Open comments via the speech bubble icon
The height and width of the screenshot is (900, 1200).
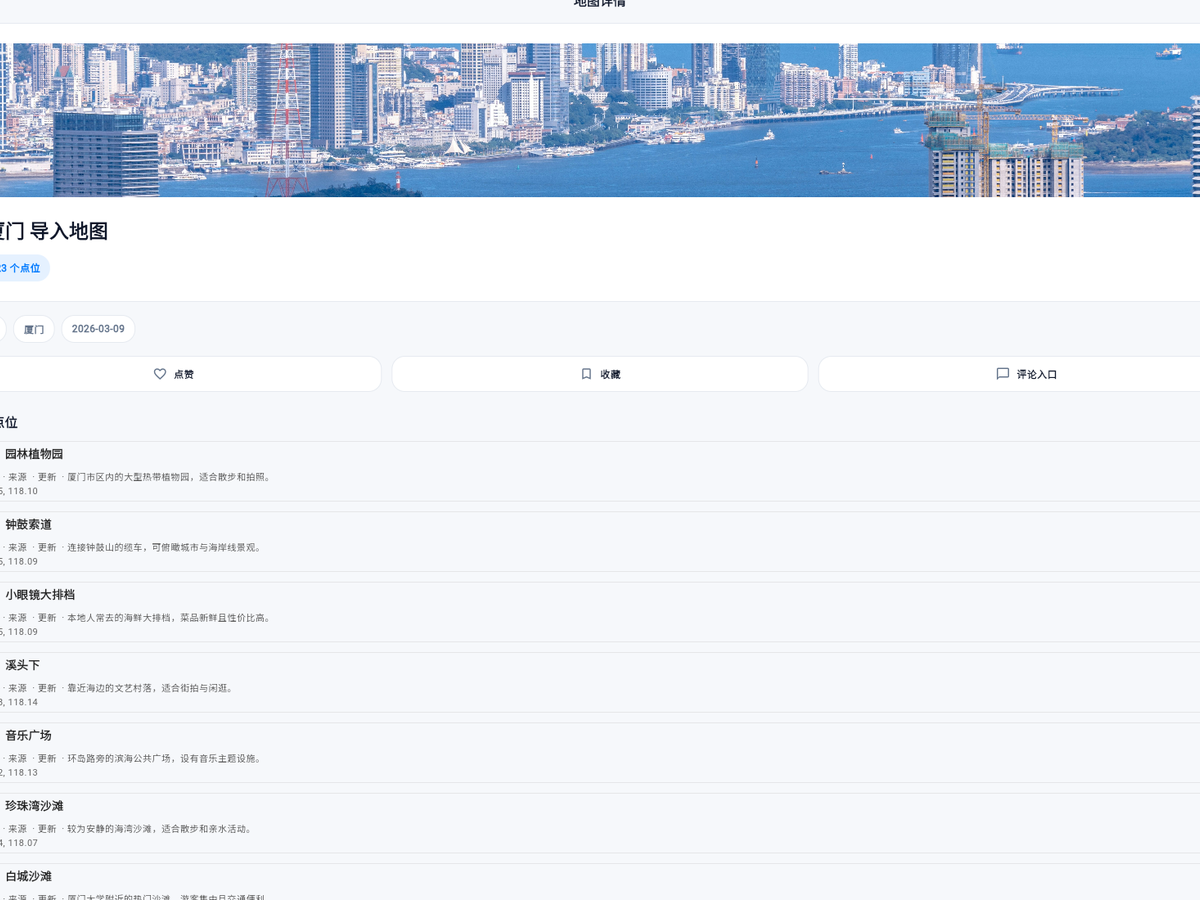point(1002,374)
